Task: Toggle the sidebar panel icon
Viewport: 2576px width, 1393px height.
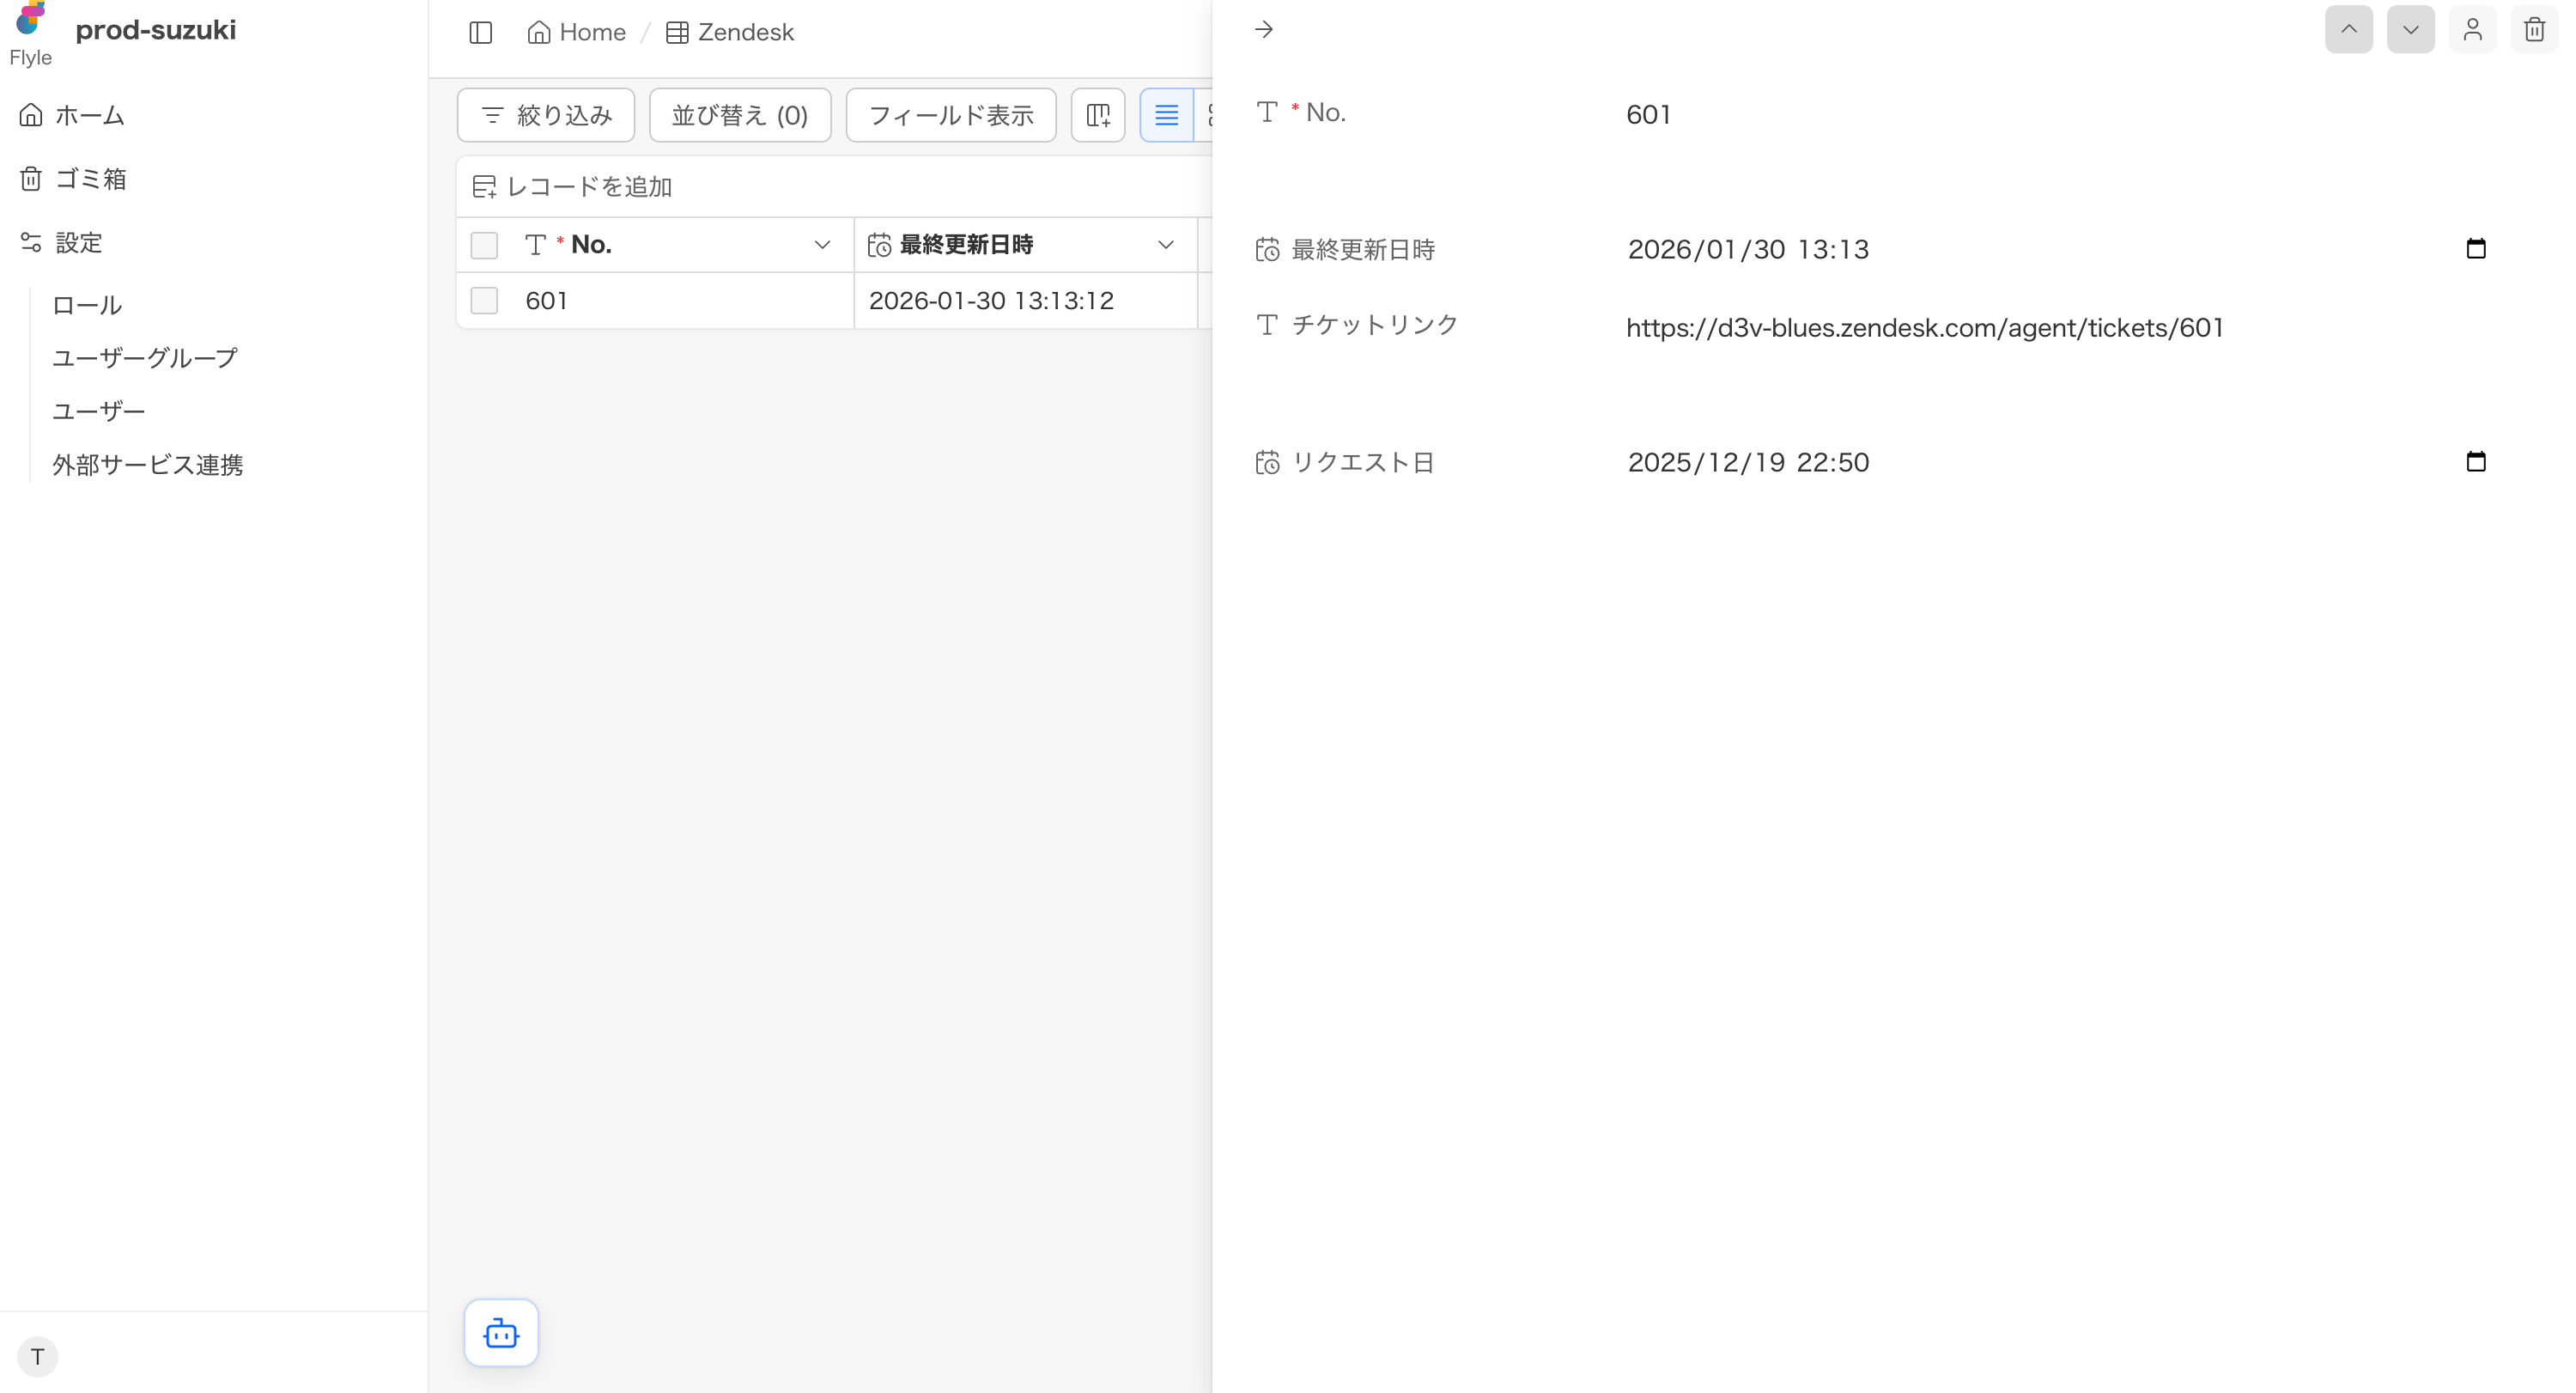Action: (x=480, y=32)
